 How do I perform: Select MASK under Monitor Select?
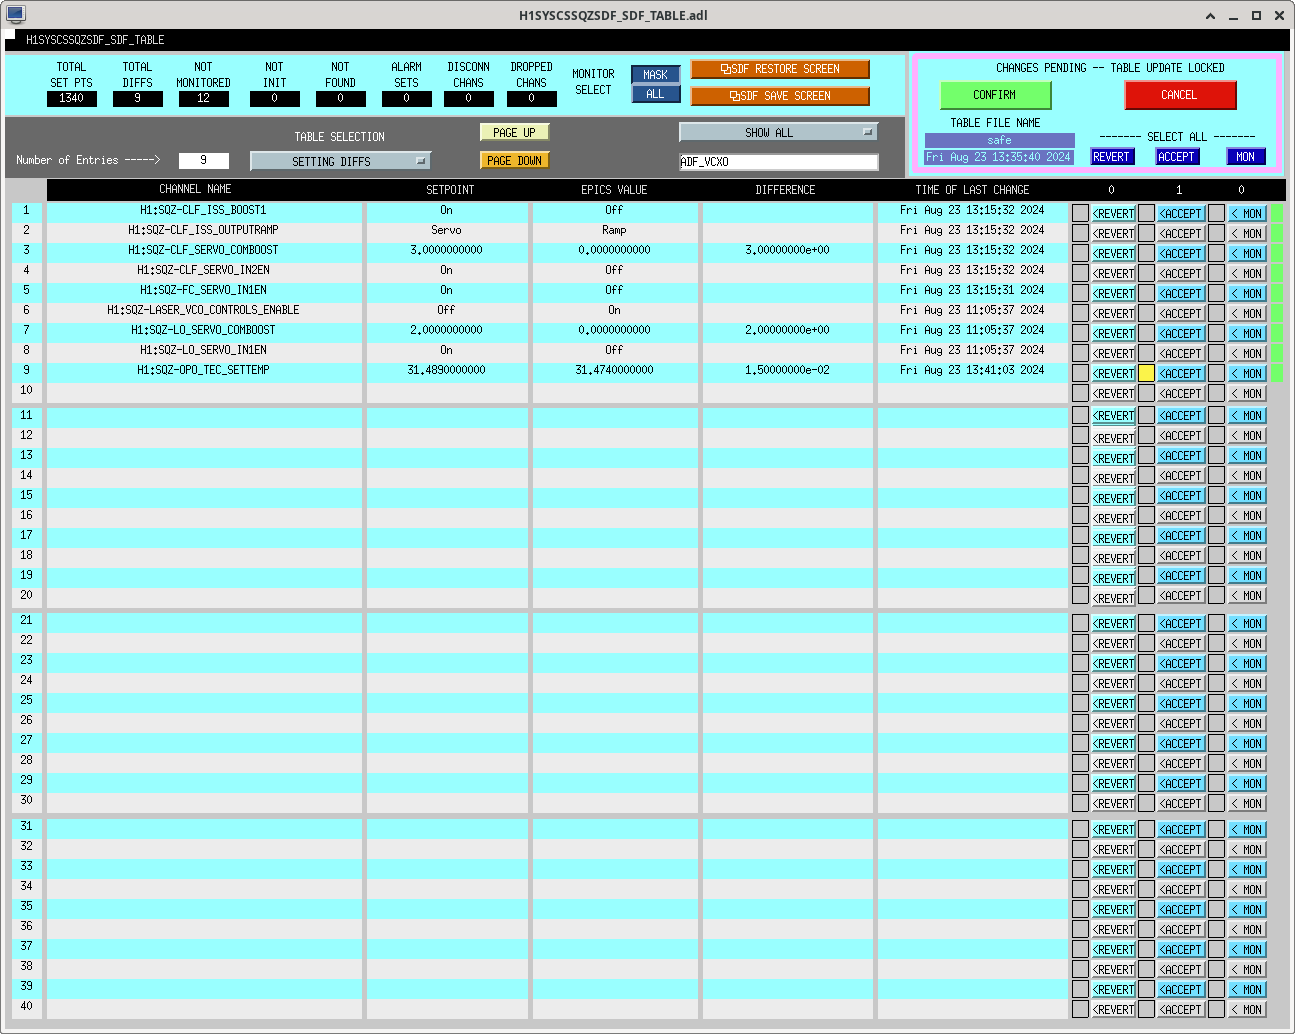(x=655, y=75)
